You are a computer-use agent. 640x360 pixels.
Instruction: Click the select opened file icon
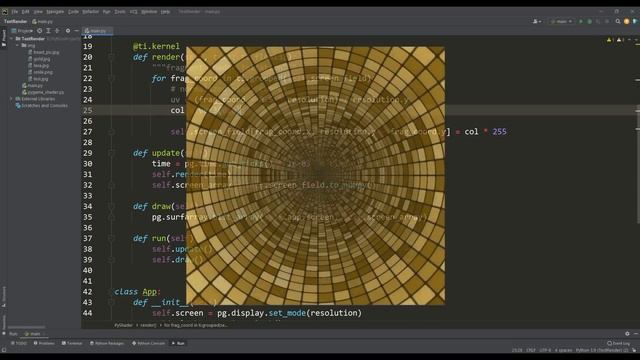(x=40, y=31)
